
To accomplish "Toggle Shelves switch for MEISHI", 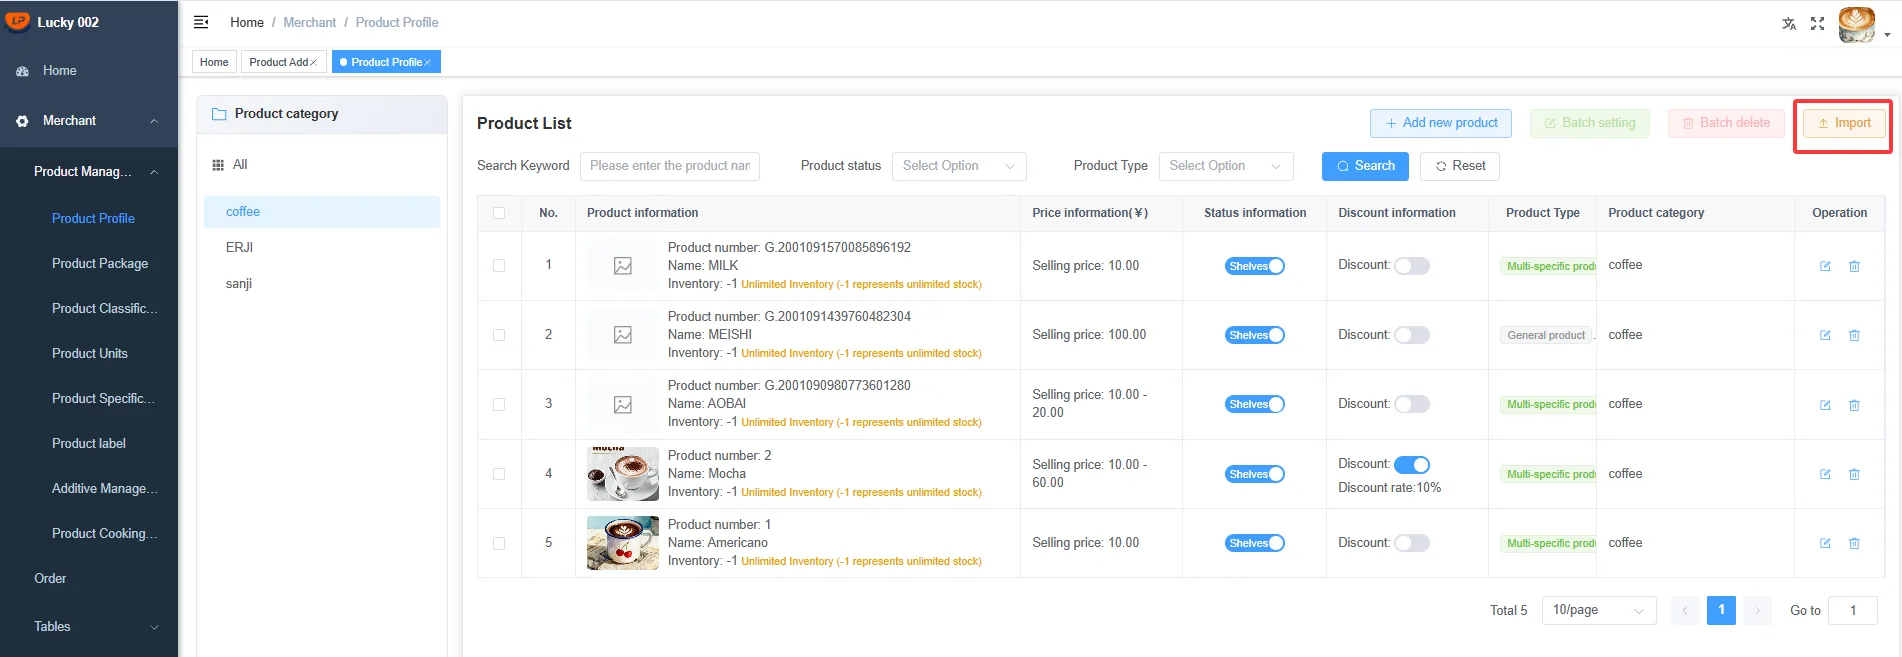I will click(1255, 335).
